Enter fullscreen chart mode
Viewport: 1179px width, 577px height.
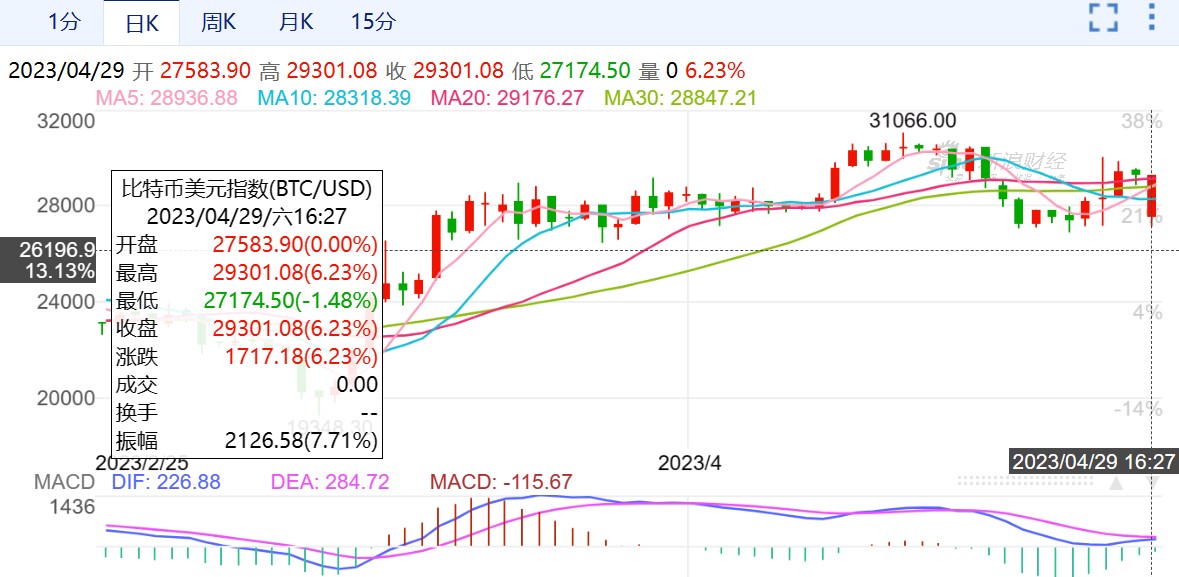1102,18
